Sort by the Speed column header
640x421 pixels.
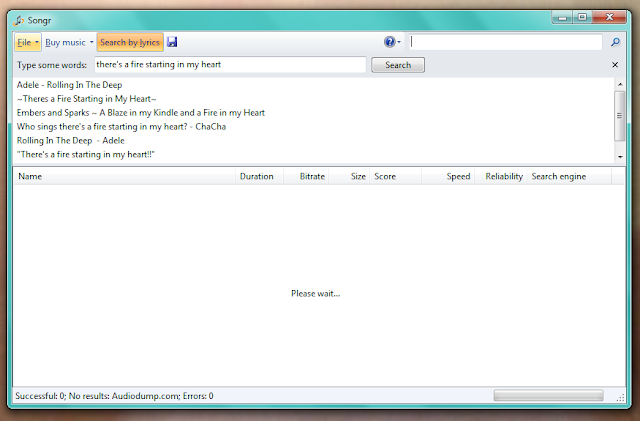448,176
